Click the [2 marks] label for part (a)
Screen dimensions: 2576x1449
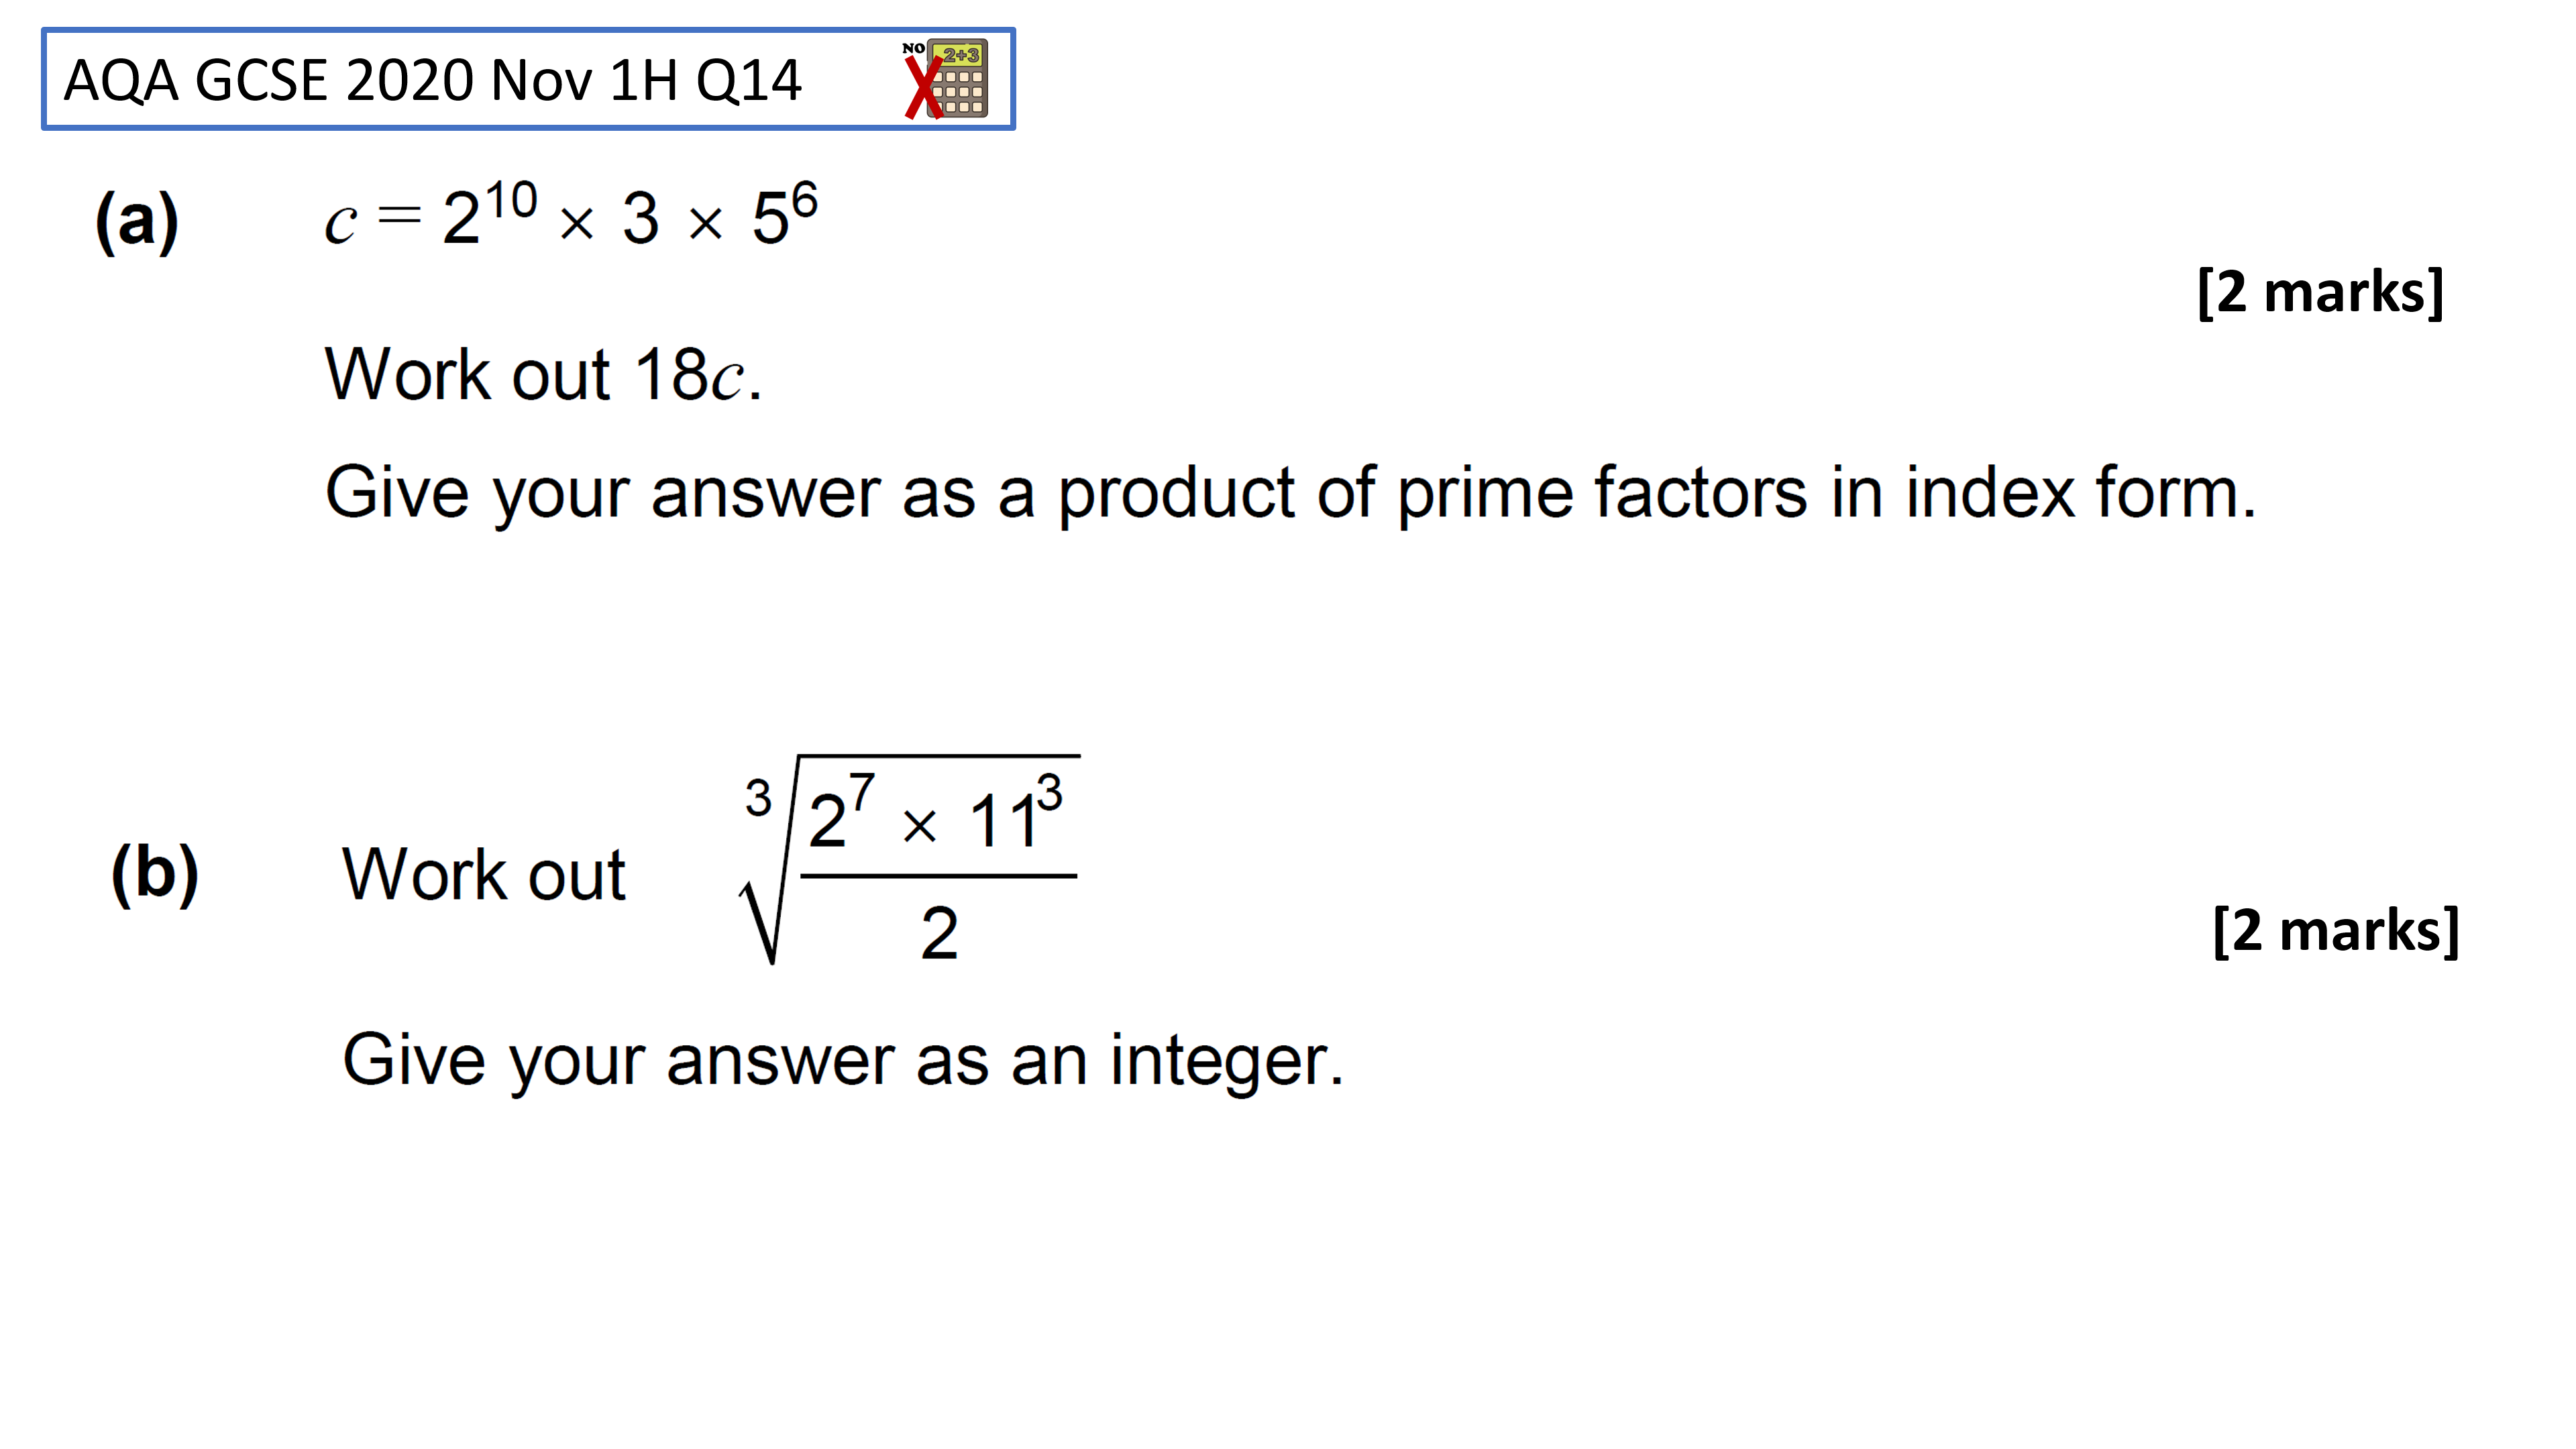coord(2320,292)
